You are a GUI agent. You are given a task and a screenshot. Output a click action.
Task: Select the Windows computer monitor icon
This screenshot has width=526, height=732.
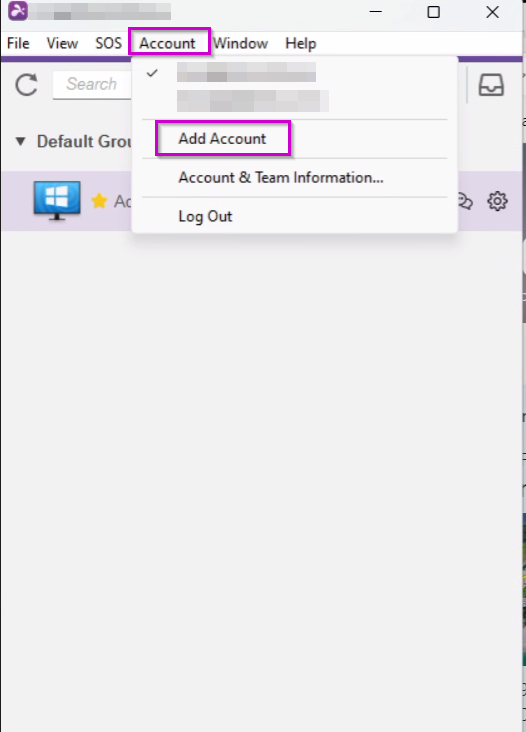pos(57,200)
